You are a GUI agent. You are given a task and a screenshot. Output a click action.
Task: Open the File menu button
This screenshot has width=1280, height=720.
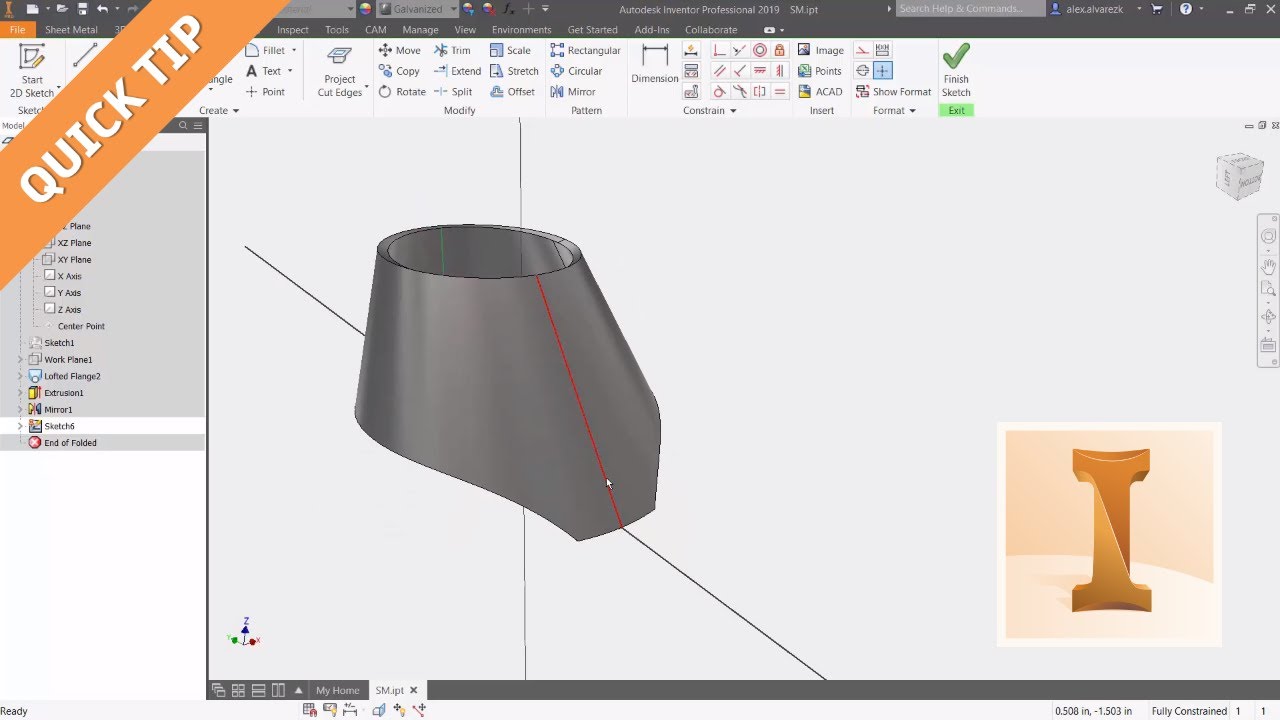17,30
